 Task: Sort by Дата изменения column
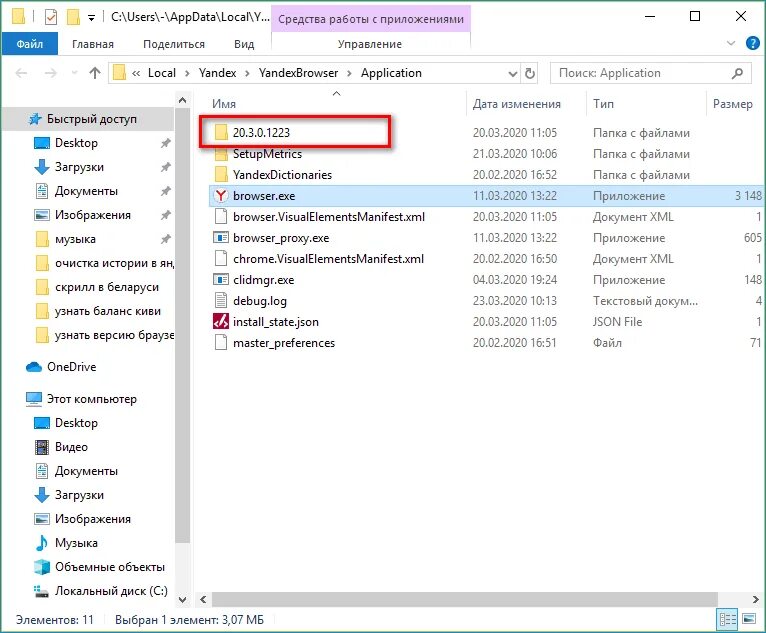pyautogui.click(x=517, y=104)
